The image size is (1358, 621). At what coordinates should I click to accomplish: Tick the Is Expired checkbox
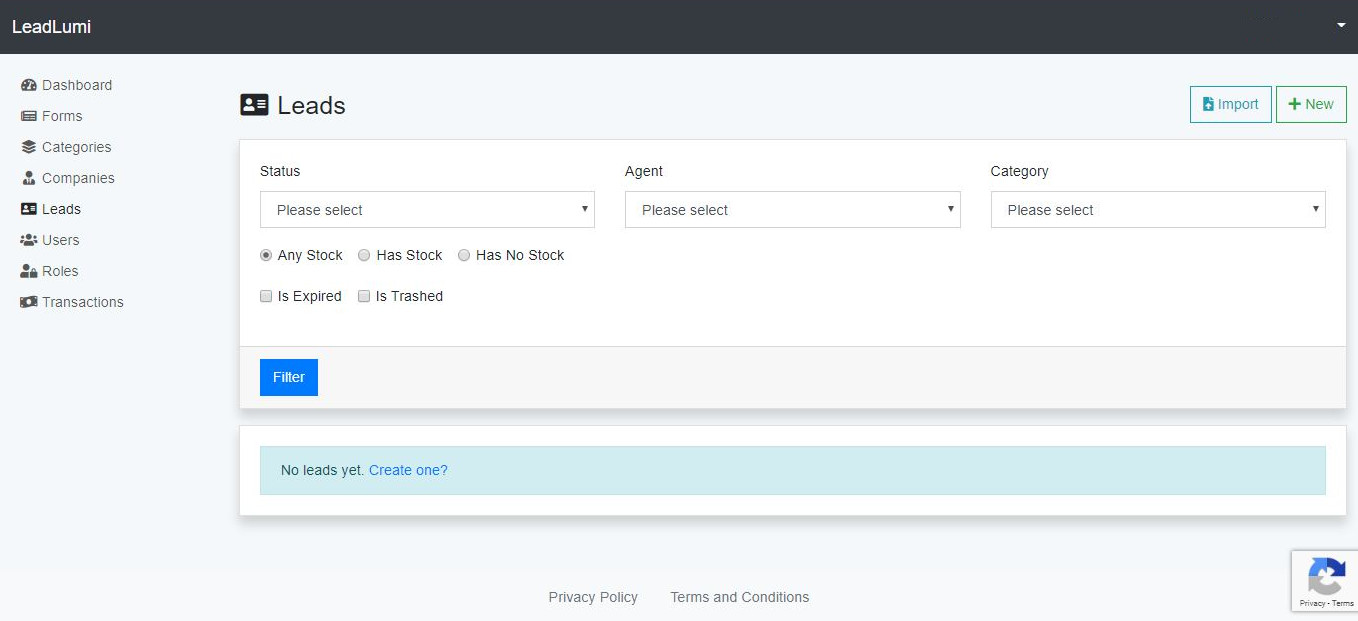point(266,296)
